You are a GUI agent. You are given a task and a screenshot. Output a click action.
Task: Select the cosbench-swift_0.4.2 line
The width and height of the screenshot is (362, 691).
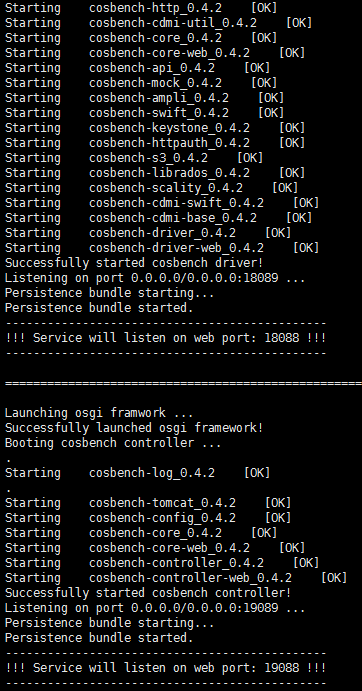click(144, 113)
